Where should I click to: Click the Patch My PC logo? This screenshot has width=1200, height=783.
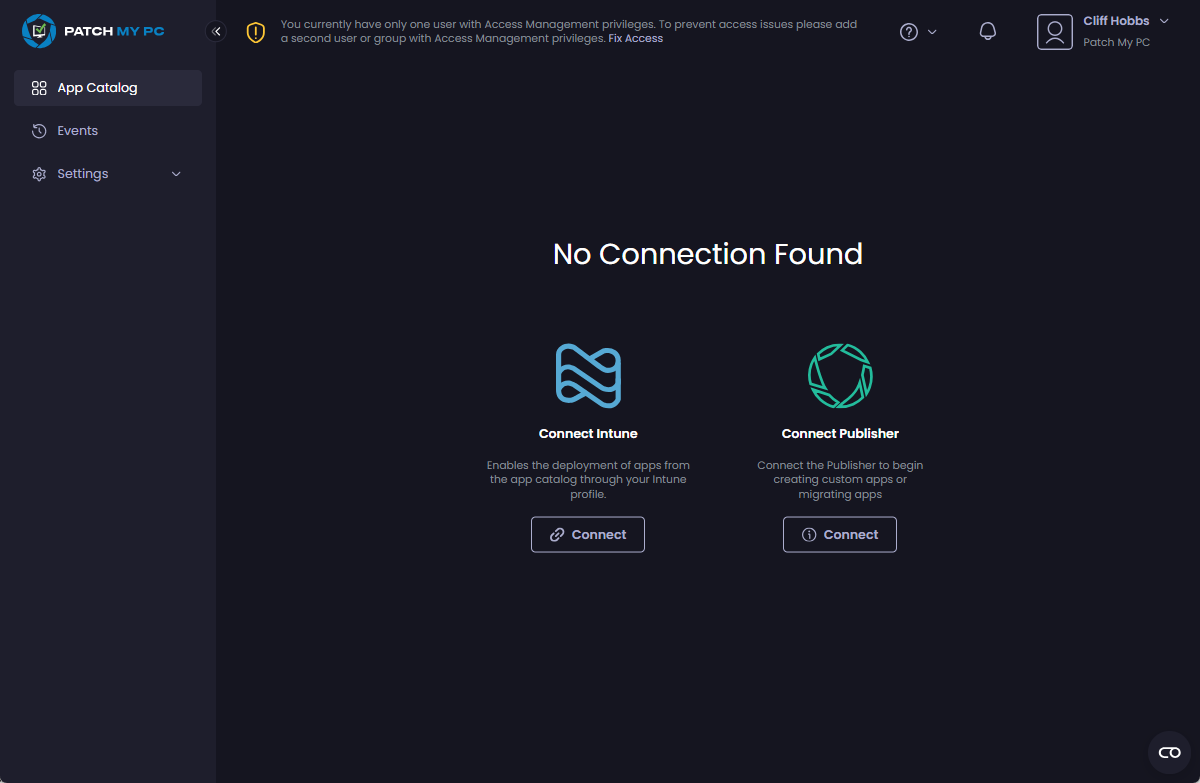[93, 31]
